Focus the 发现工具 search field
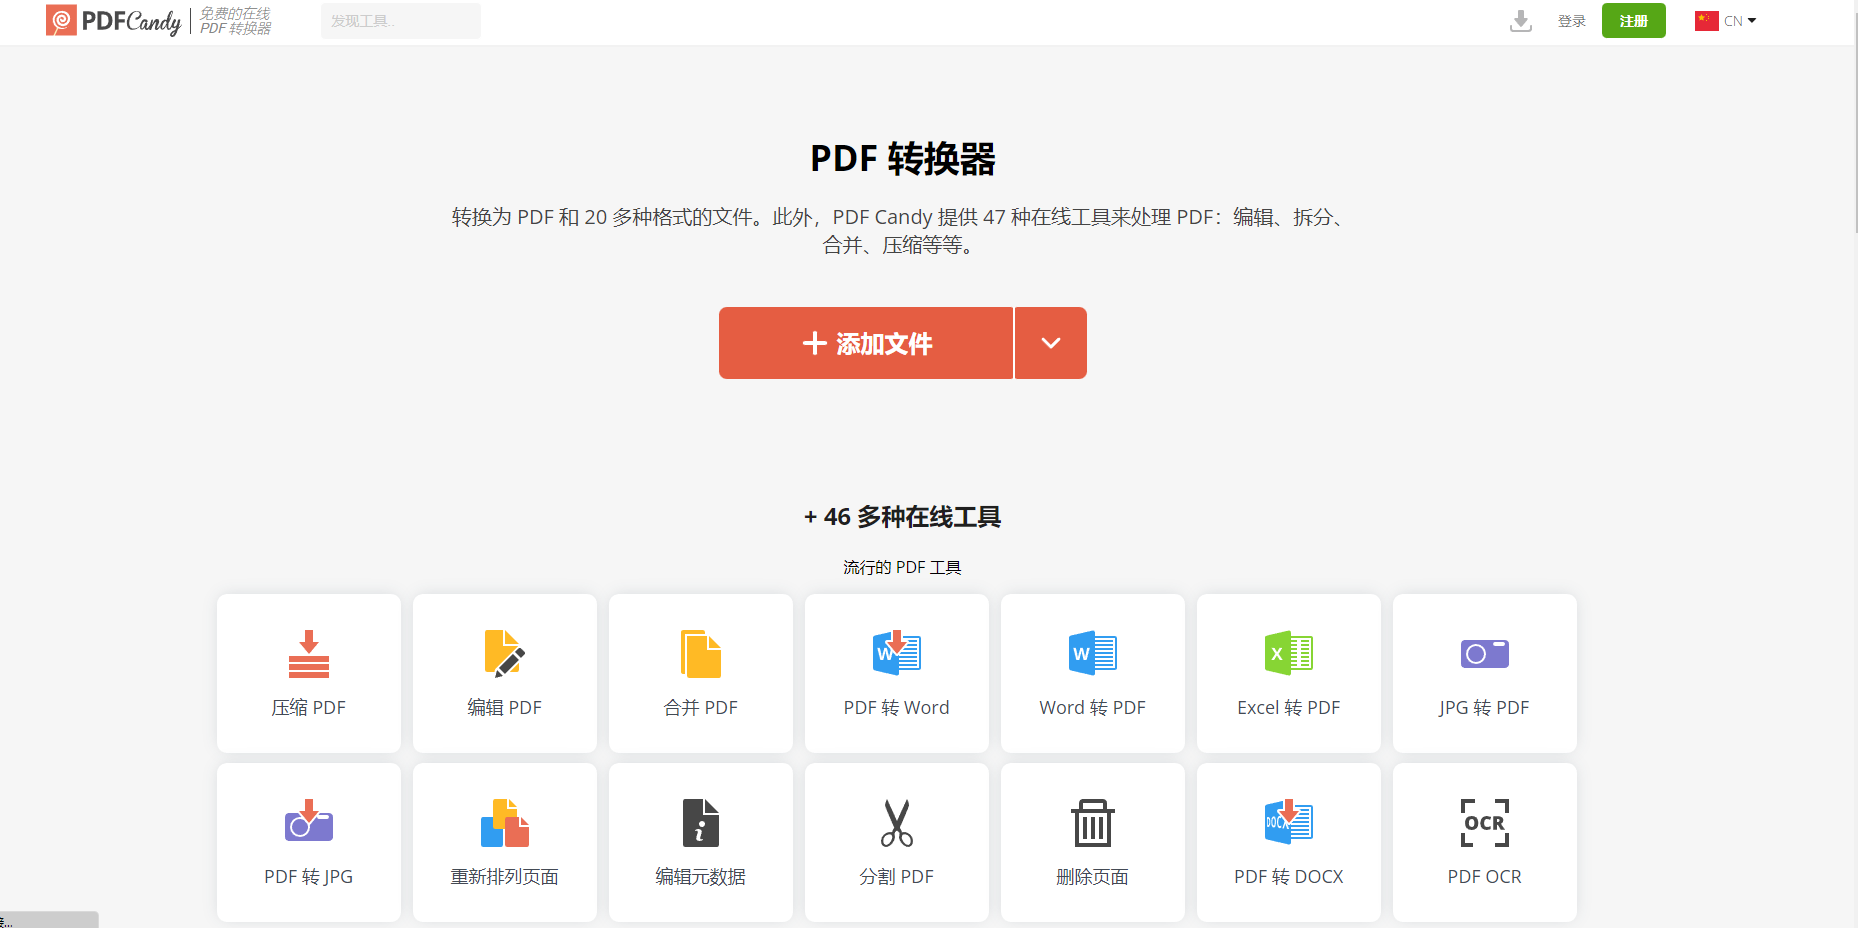This screenshot has width=1858, height=928. [401, 21]
